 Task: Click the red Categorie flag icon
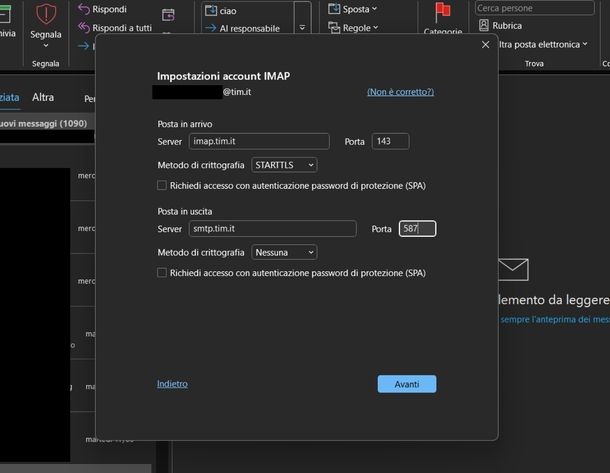442,12
